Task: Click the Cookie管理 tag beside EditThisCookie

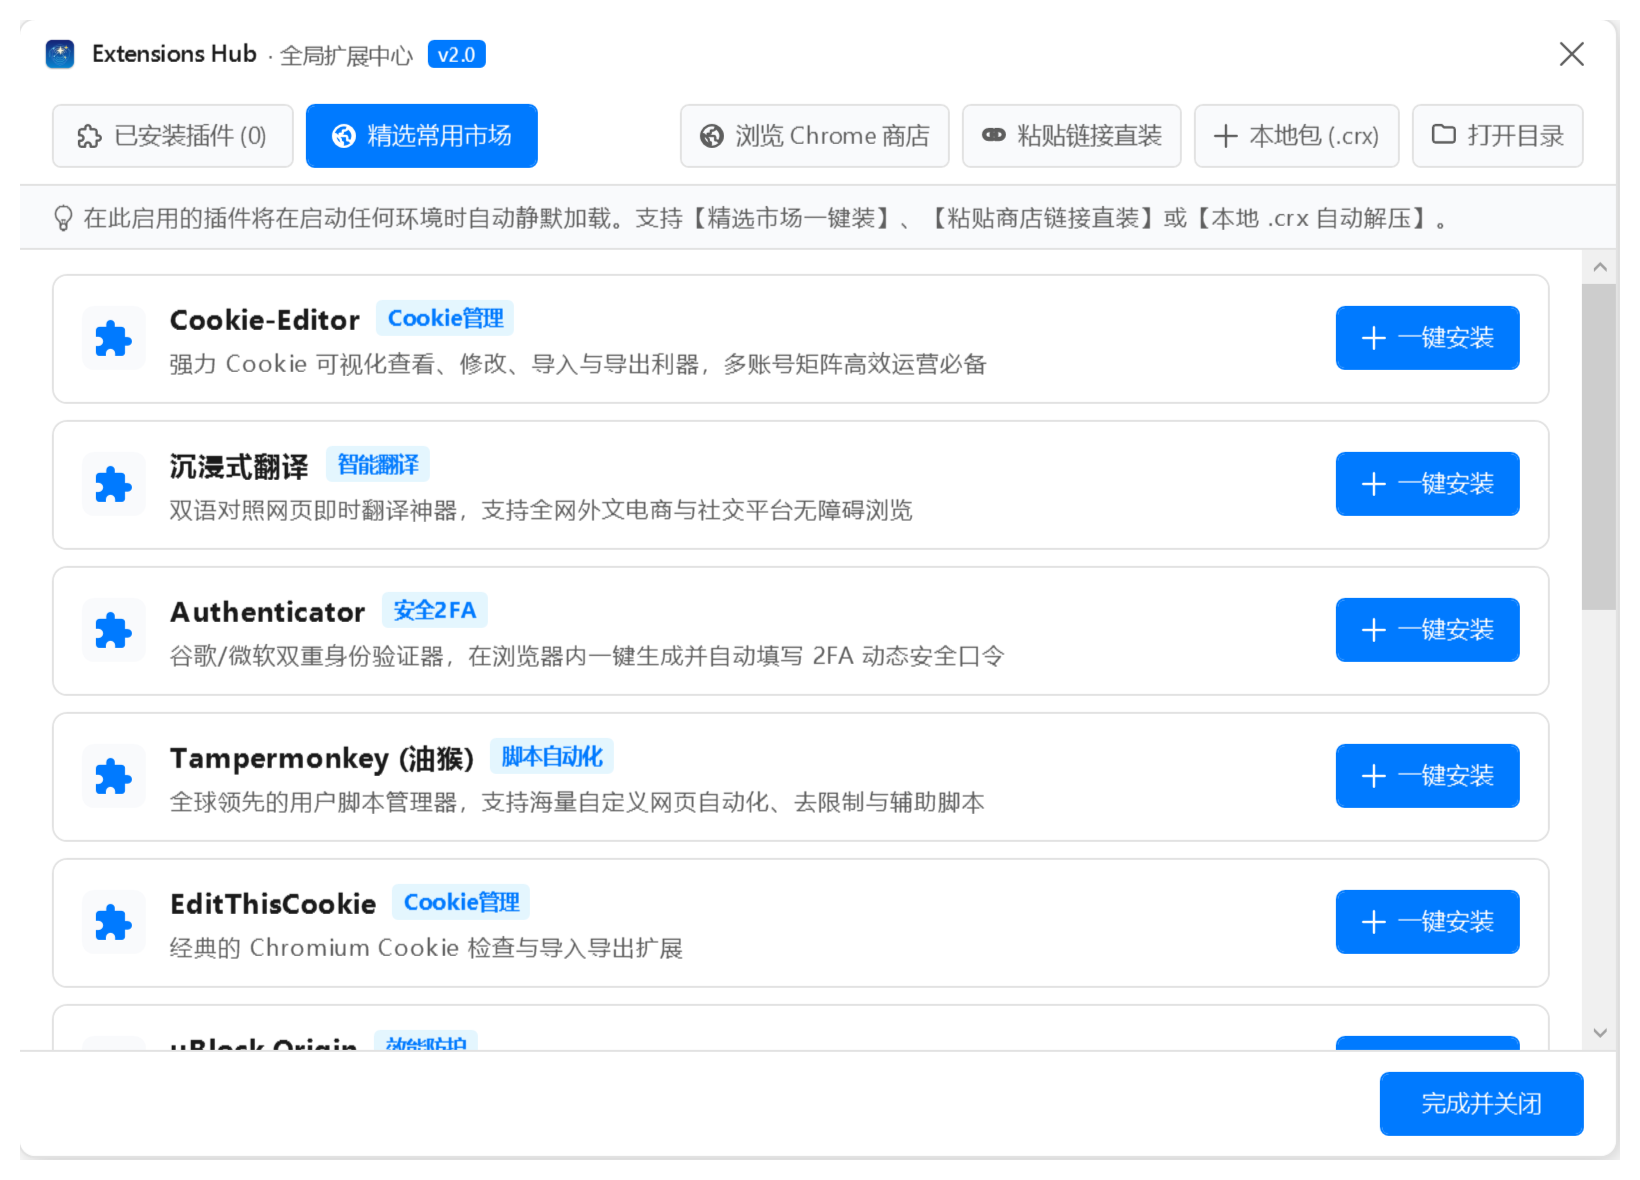Action: (461, 902)
